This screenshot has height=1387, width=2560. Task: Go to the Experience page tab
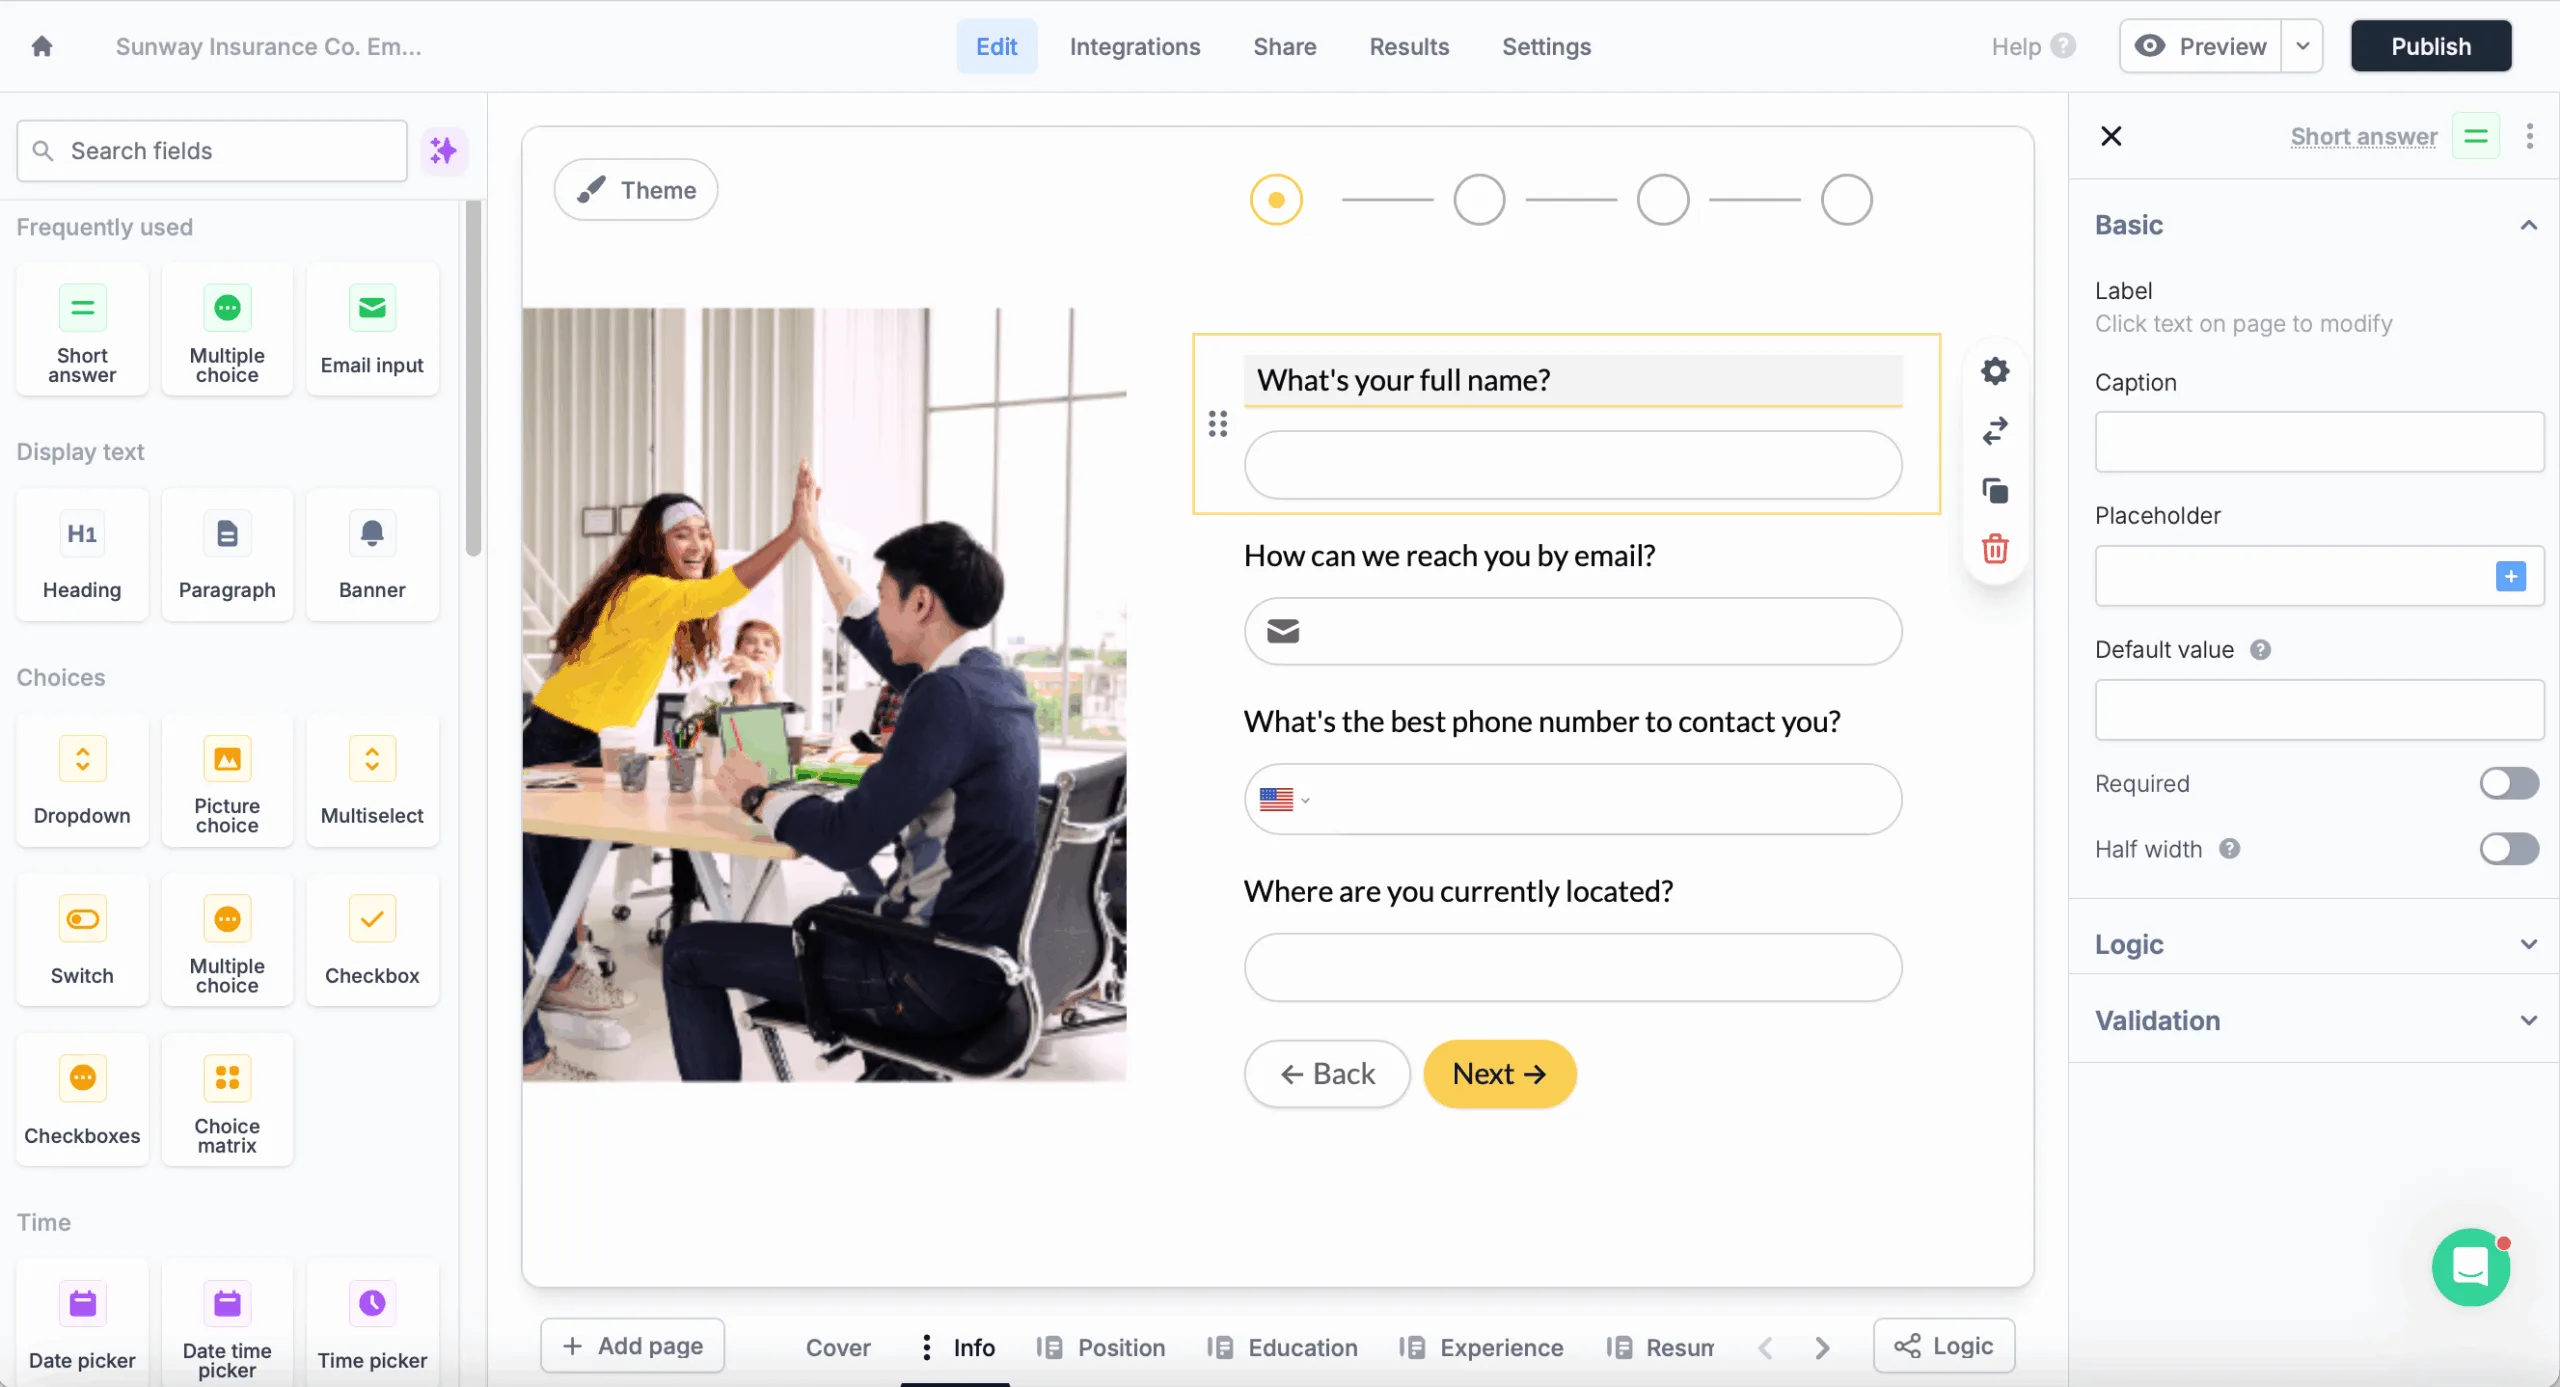(x=1481, y=1347)
